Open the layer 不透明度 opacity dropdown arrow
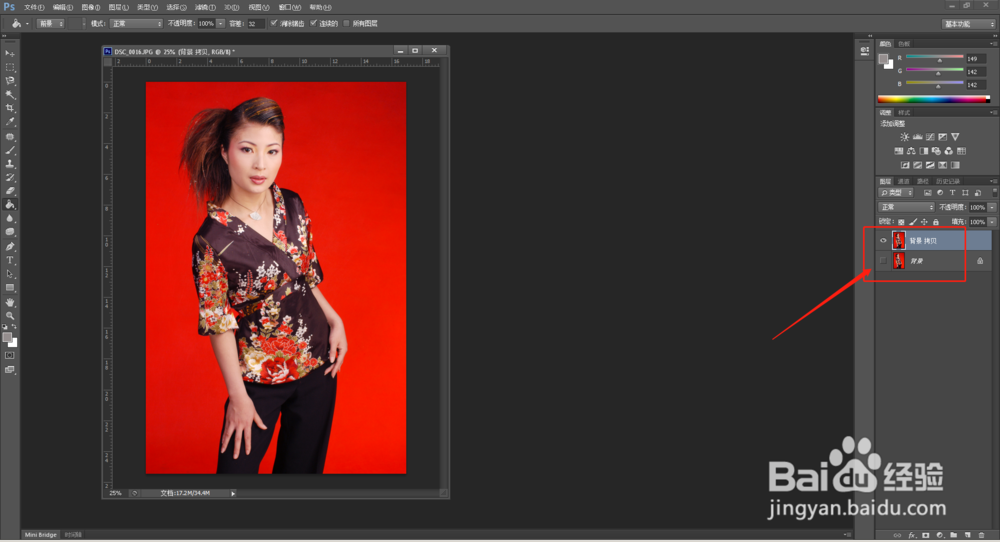 (x=992, y=207)
